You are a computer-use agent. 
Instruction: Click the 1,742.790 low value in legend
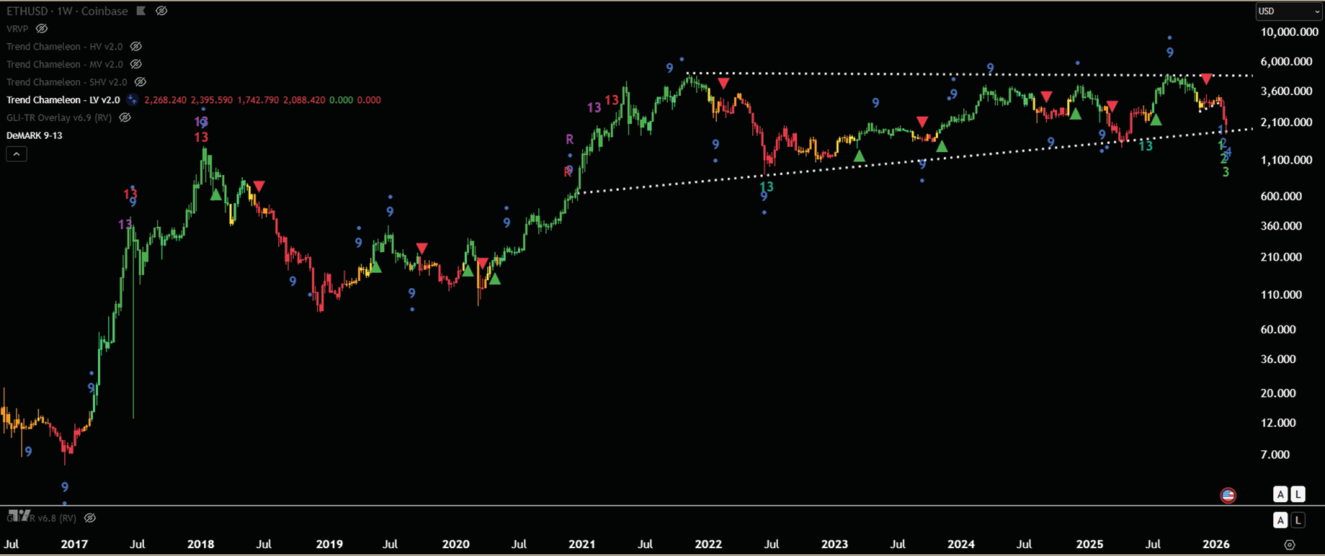click(257, 100)
